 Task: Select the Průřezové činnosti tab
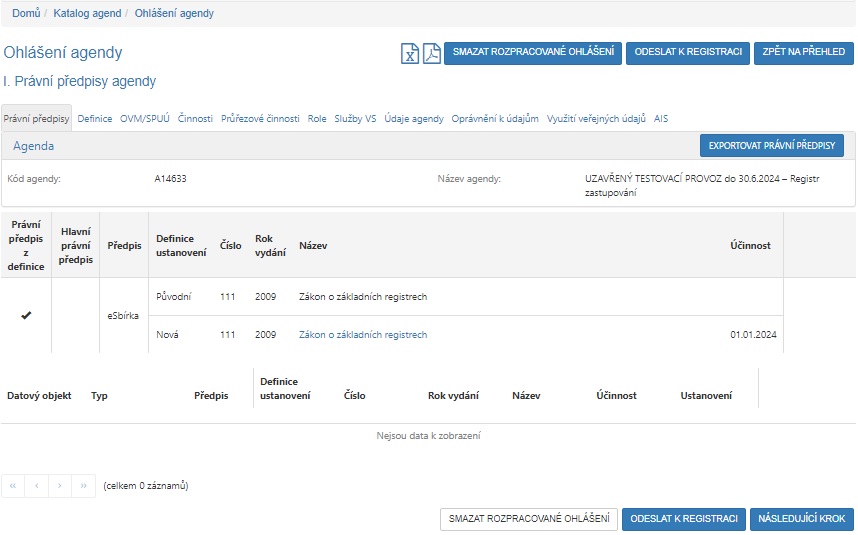pos(260,118)
